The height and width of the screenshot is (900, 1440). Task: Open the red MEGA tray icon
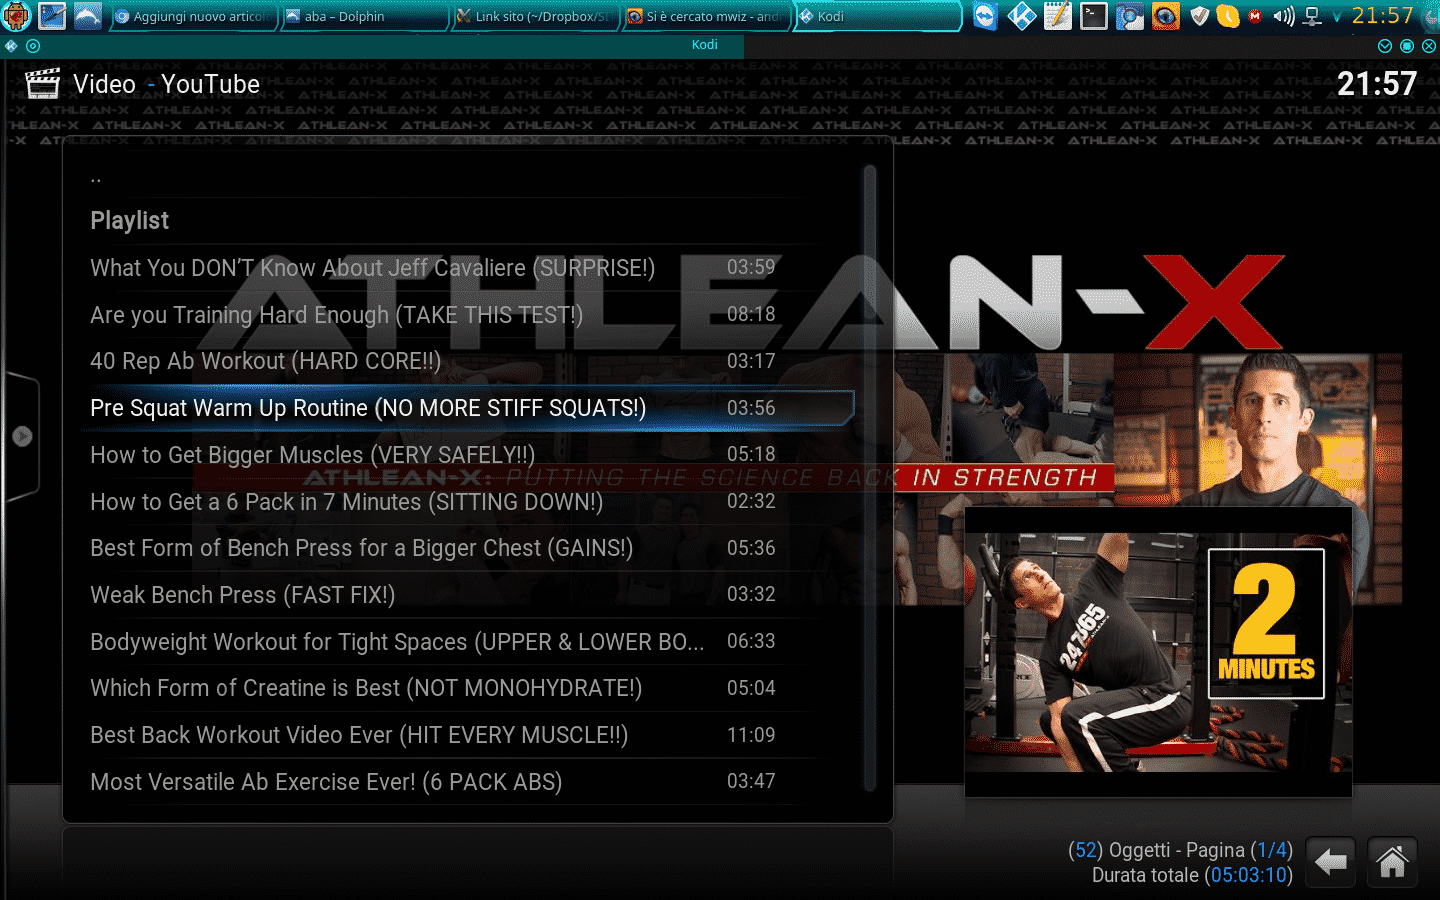coord(1255,16)
